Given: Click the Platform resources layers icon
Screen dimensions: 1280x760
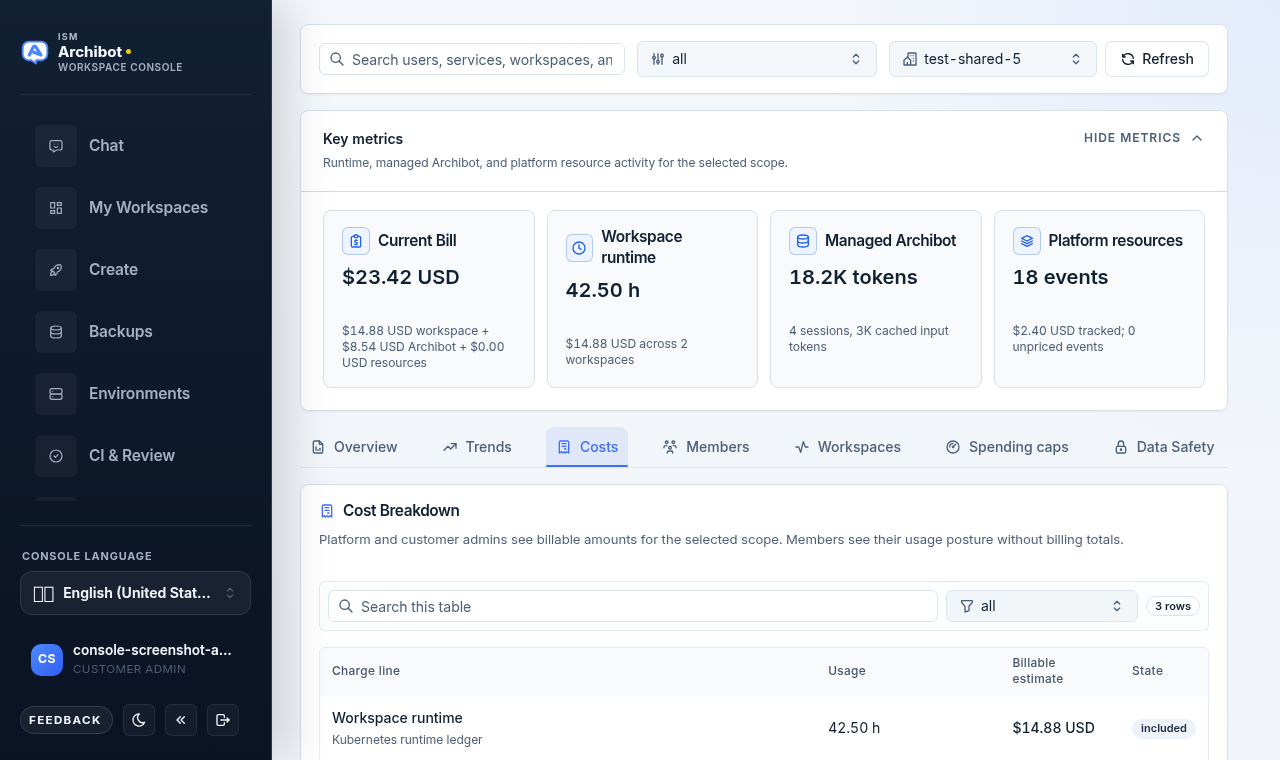Looking at the screenshot, I should [x=1027, y=241].
